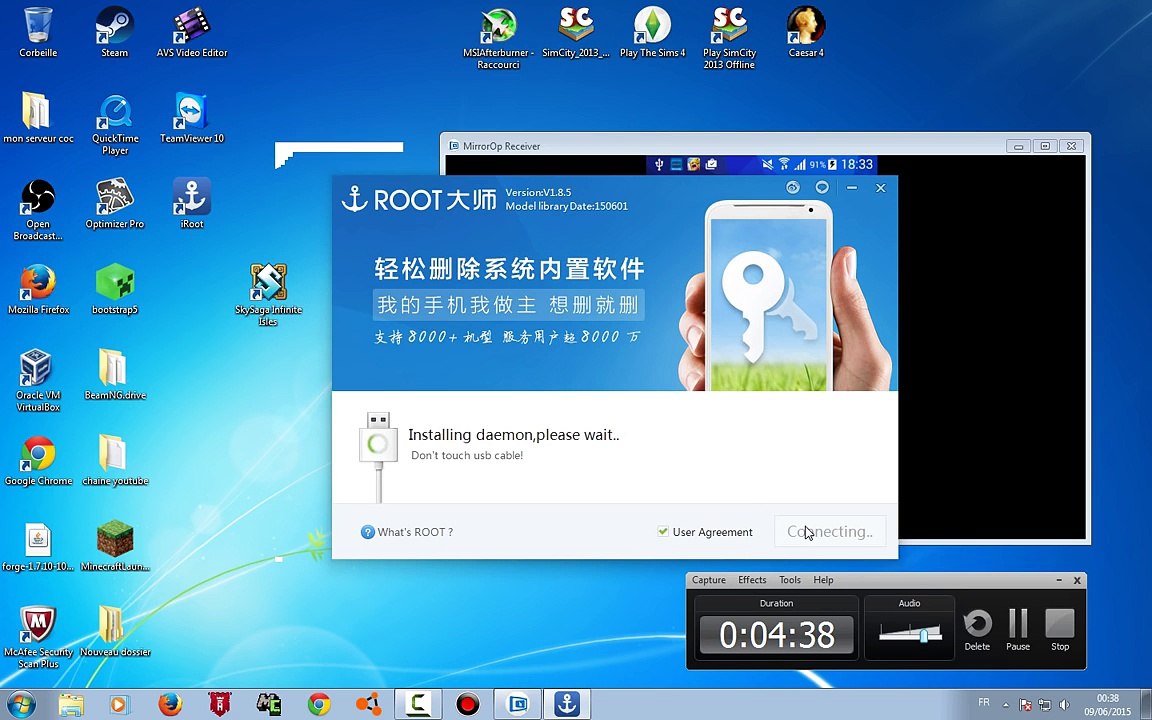This screenshot has height=720, width=1152.
Task: Open the Windows Start button
Action: coord(21,704)
